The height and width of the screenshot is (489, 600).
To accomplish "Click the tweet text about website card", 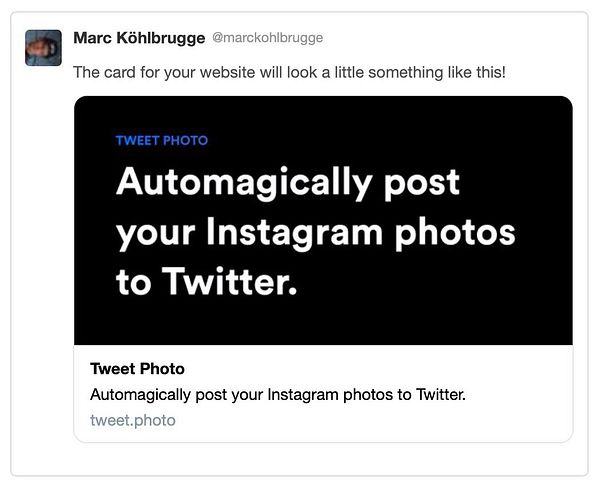I will (x=290, y=73).
